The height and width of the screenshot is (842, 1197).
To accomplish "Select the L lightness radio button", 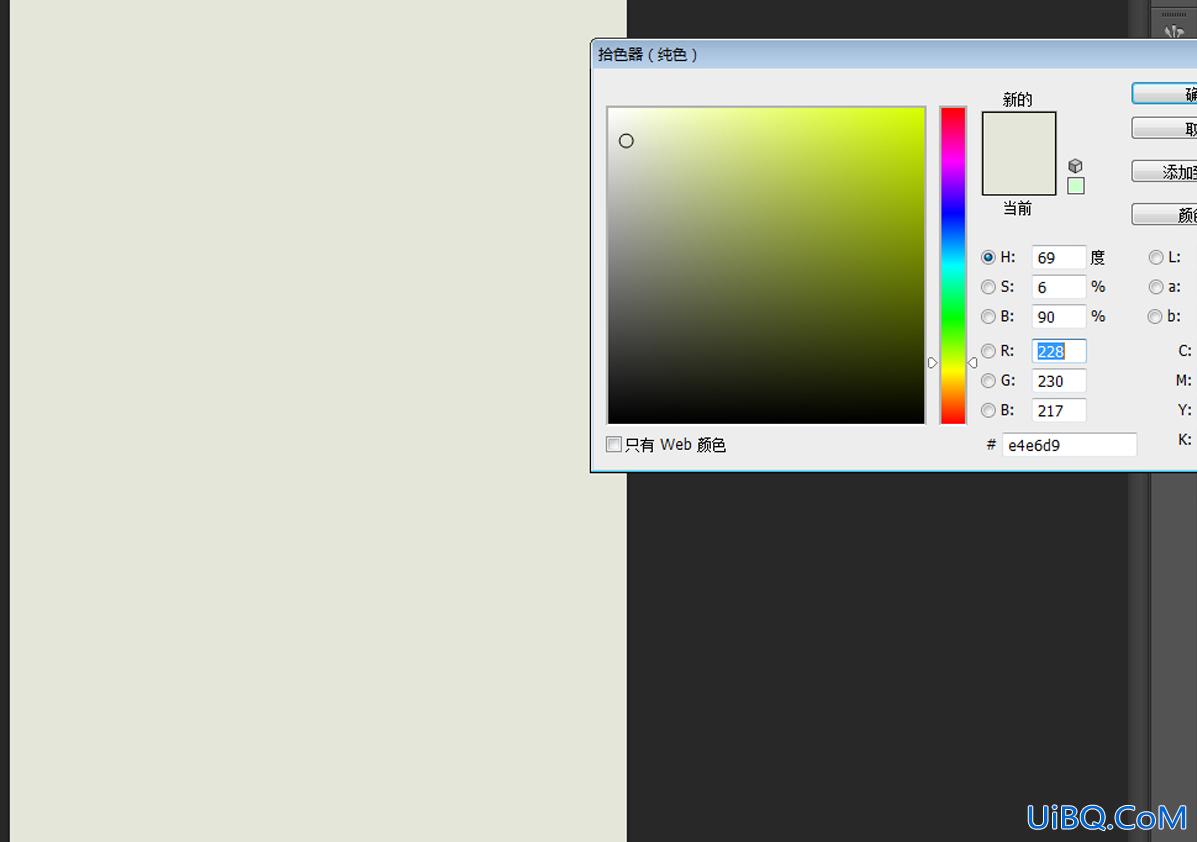I will [1156, 257].
